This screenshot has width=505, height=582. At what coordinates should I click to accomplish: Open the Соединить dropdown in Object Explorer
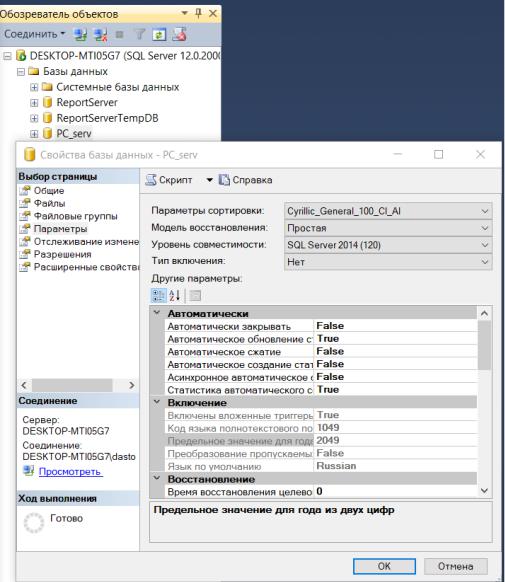click(x=35, y=34)
